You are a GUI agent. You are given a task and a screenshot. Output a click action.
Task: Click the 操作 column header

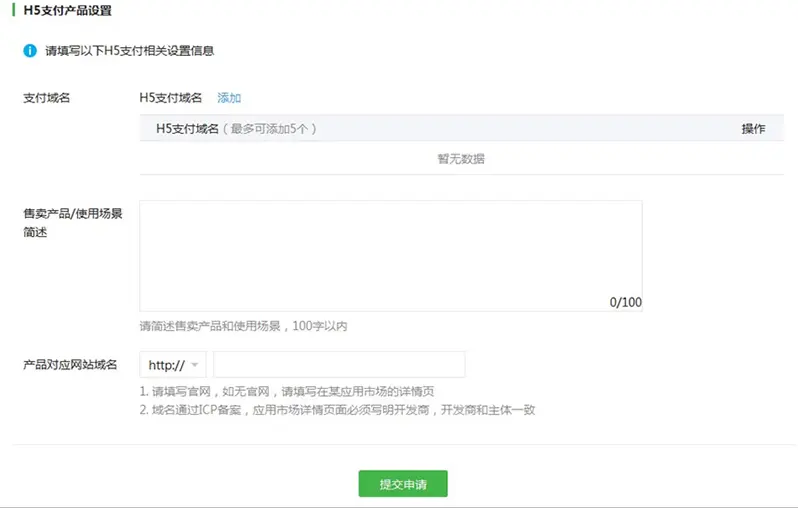click(753, 129)
